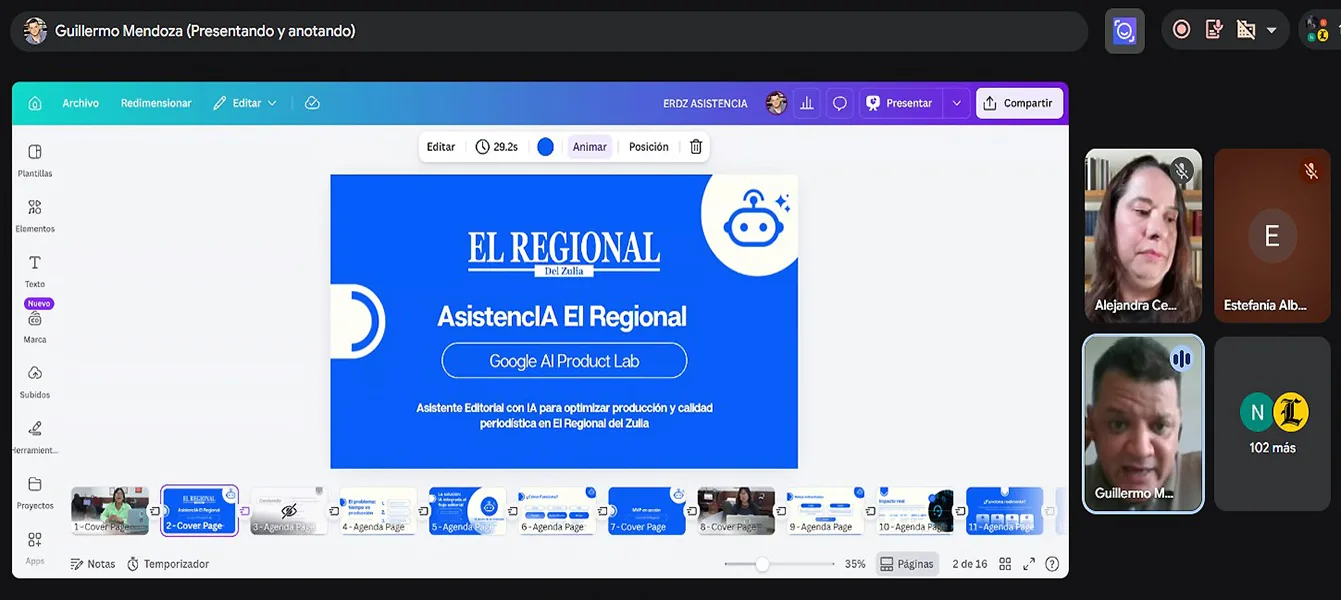
Task: Click the crossed-out layout icon in meeting bar
Action: [x=1246, y=30]
